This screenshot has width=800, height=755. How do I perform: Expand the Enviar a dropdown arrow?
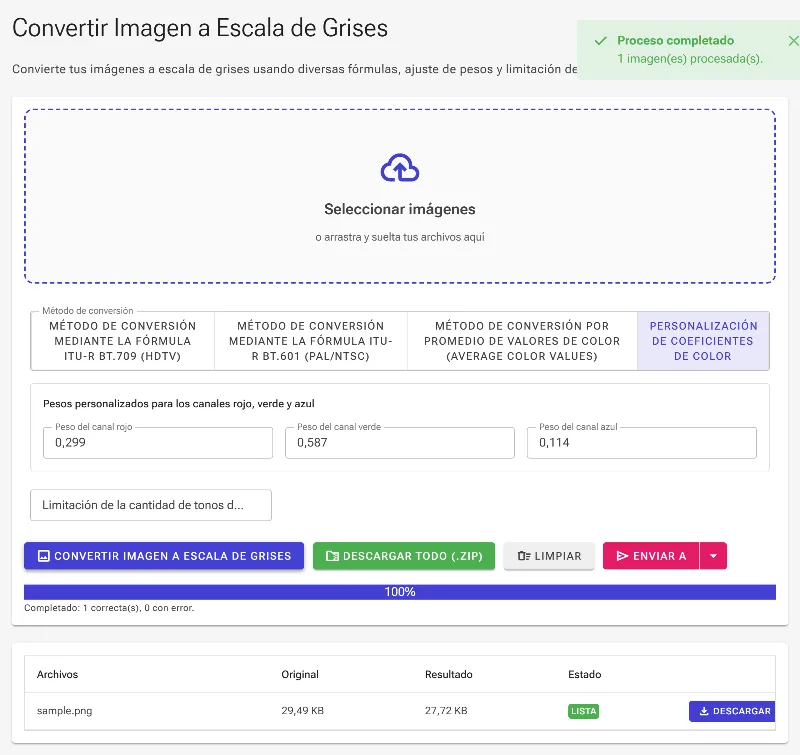click(713, 556)
